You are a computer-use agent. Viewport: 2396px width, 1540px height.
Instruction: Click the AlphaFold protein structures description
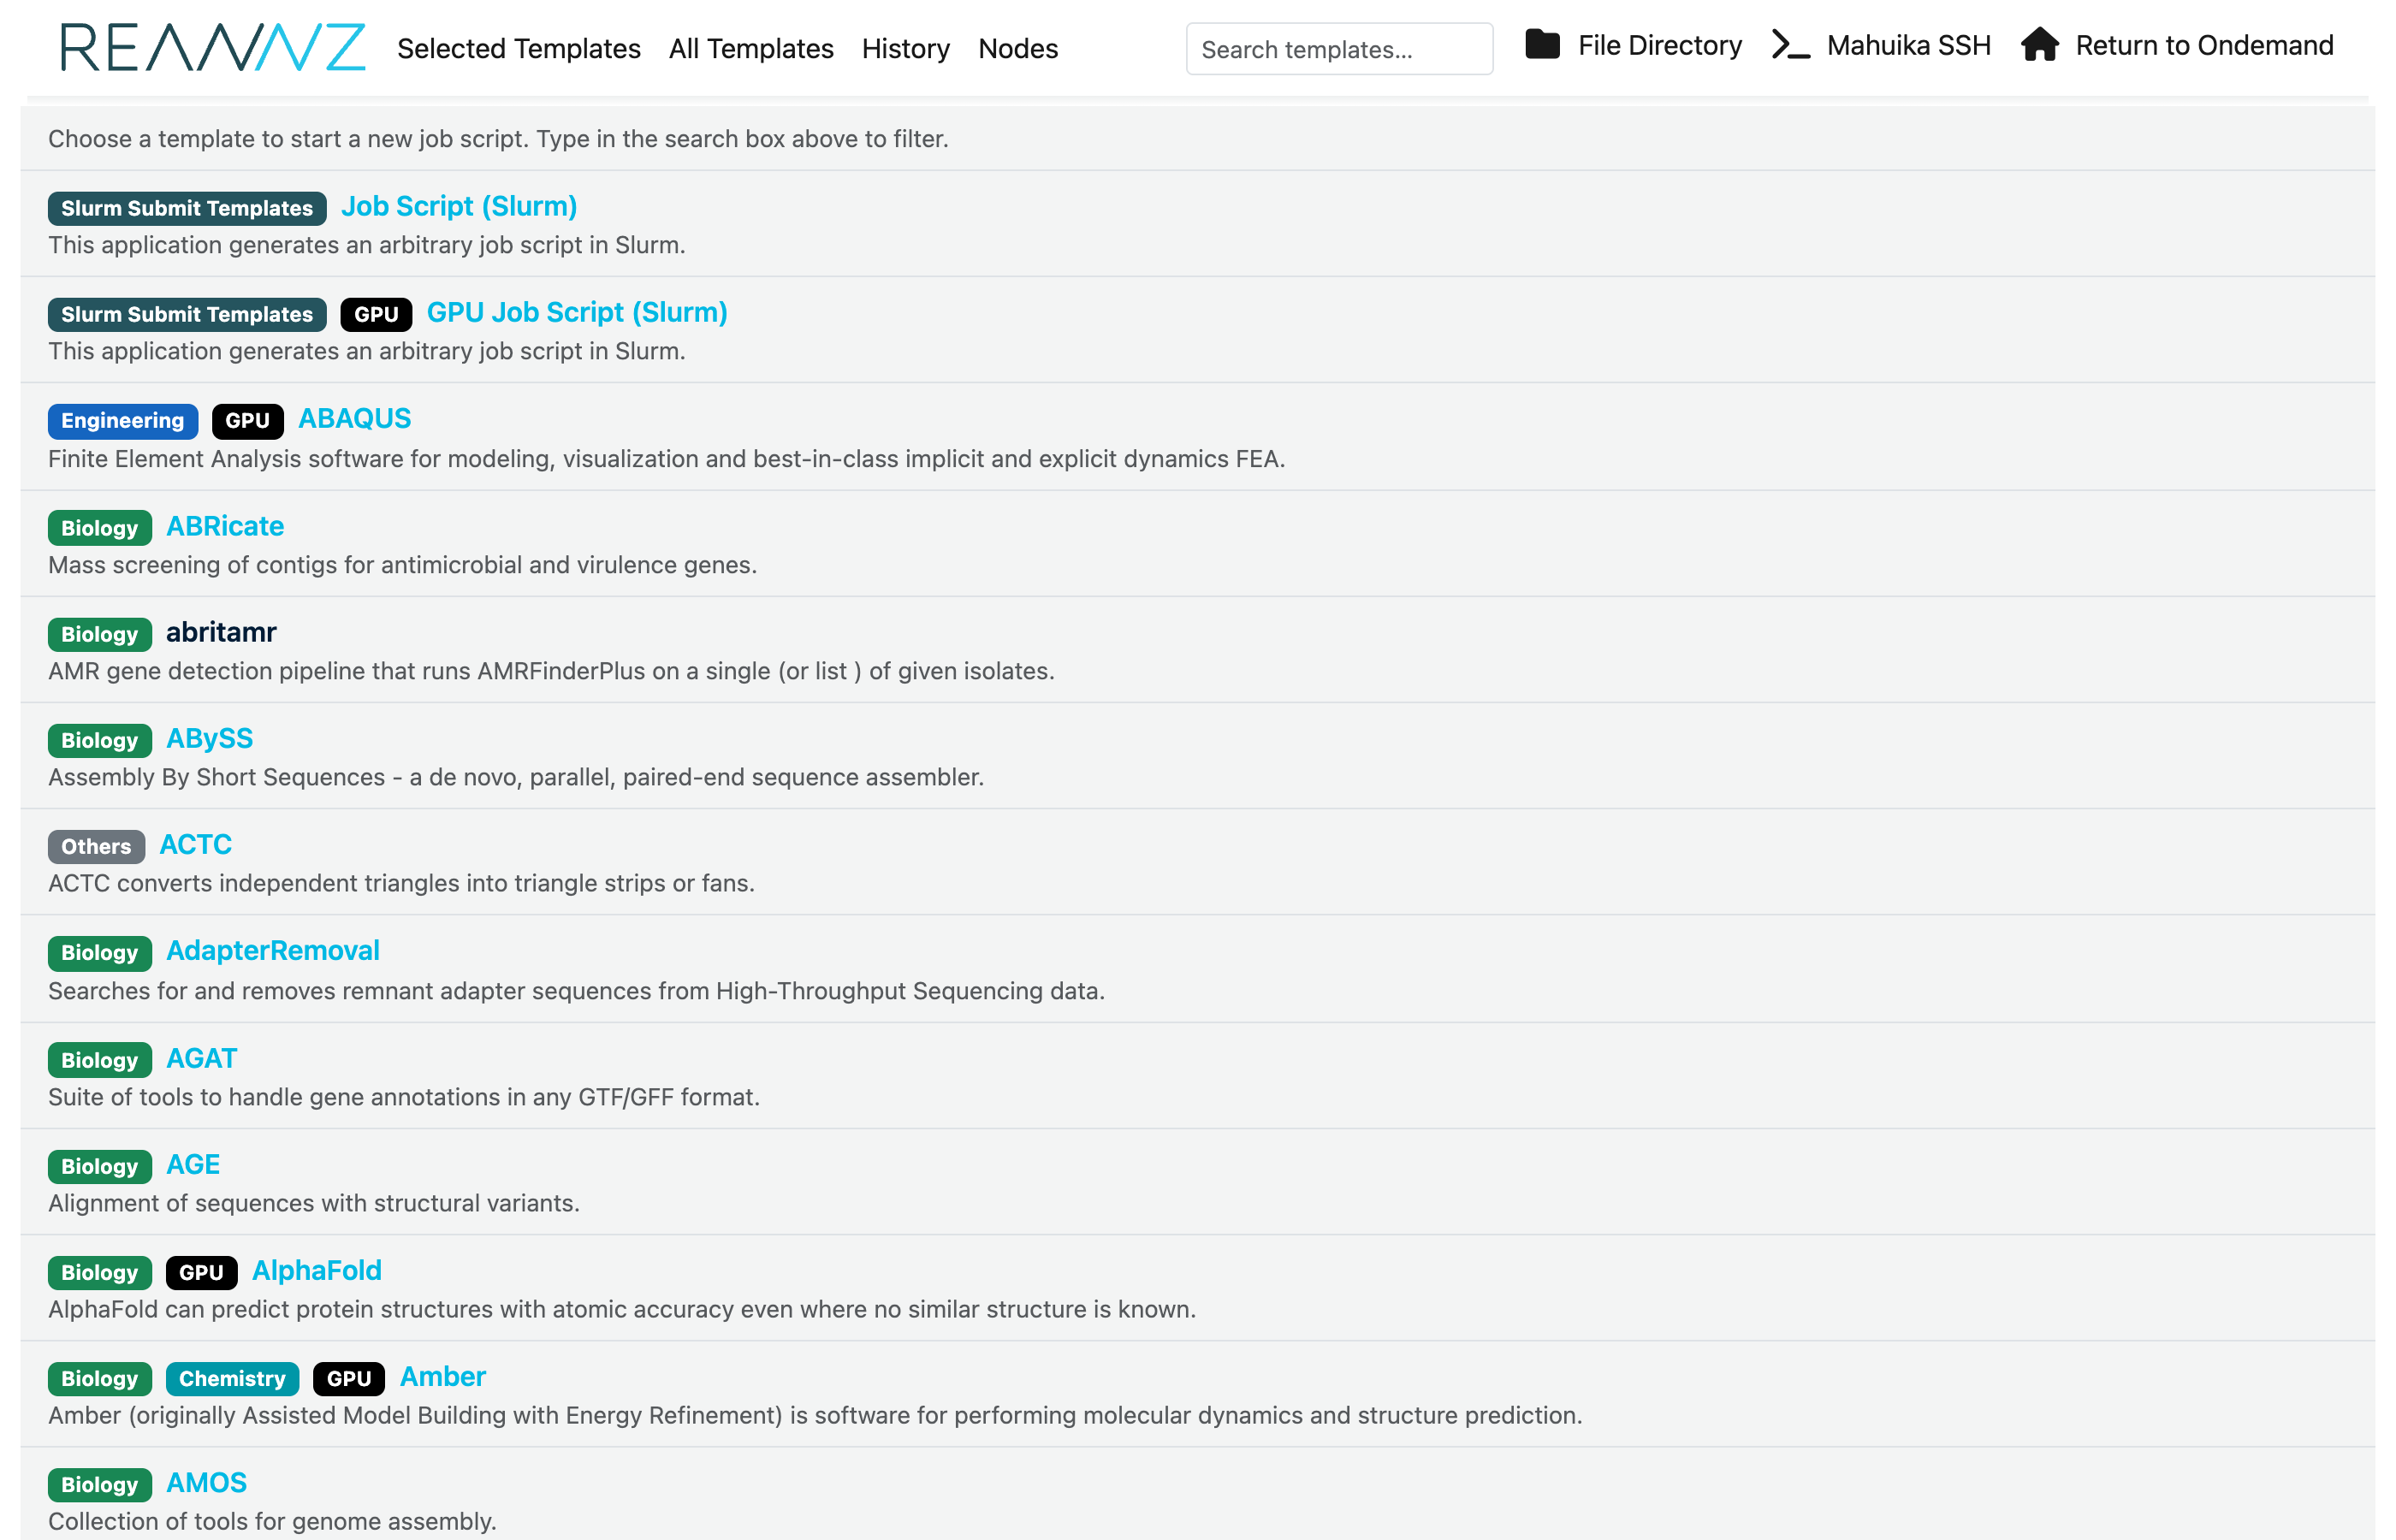[622, 1309]
